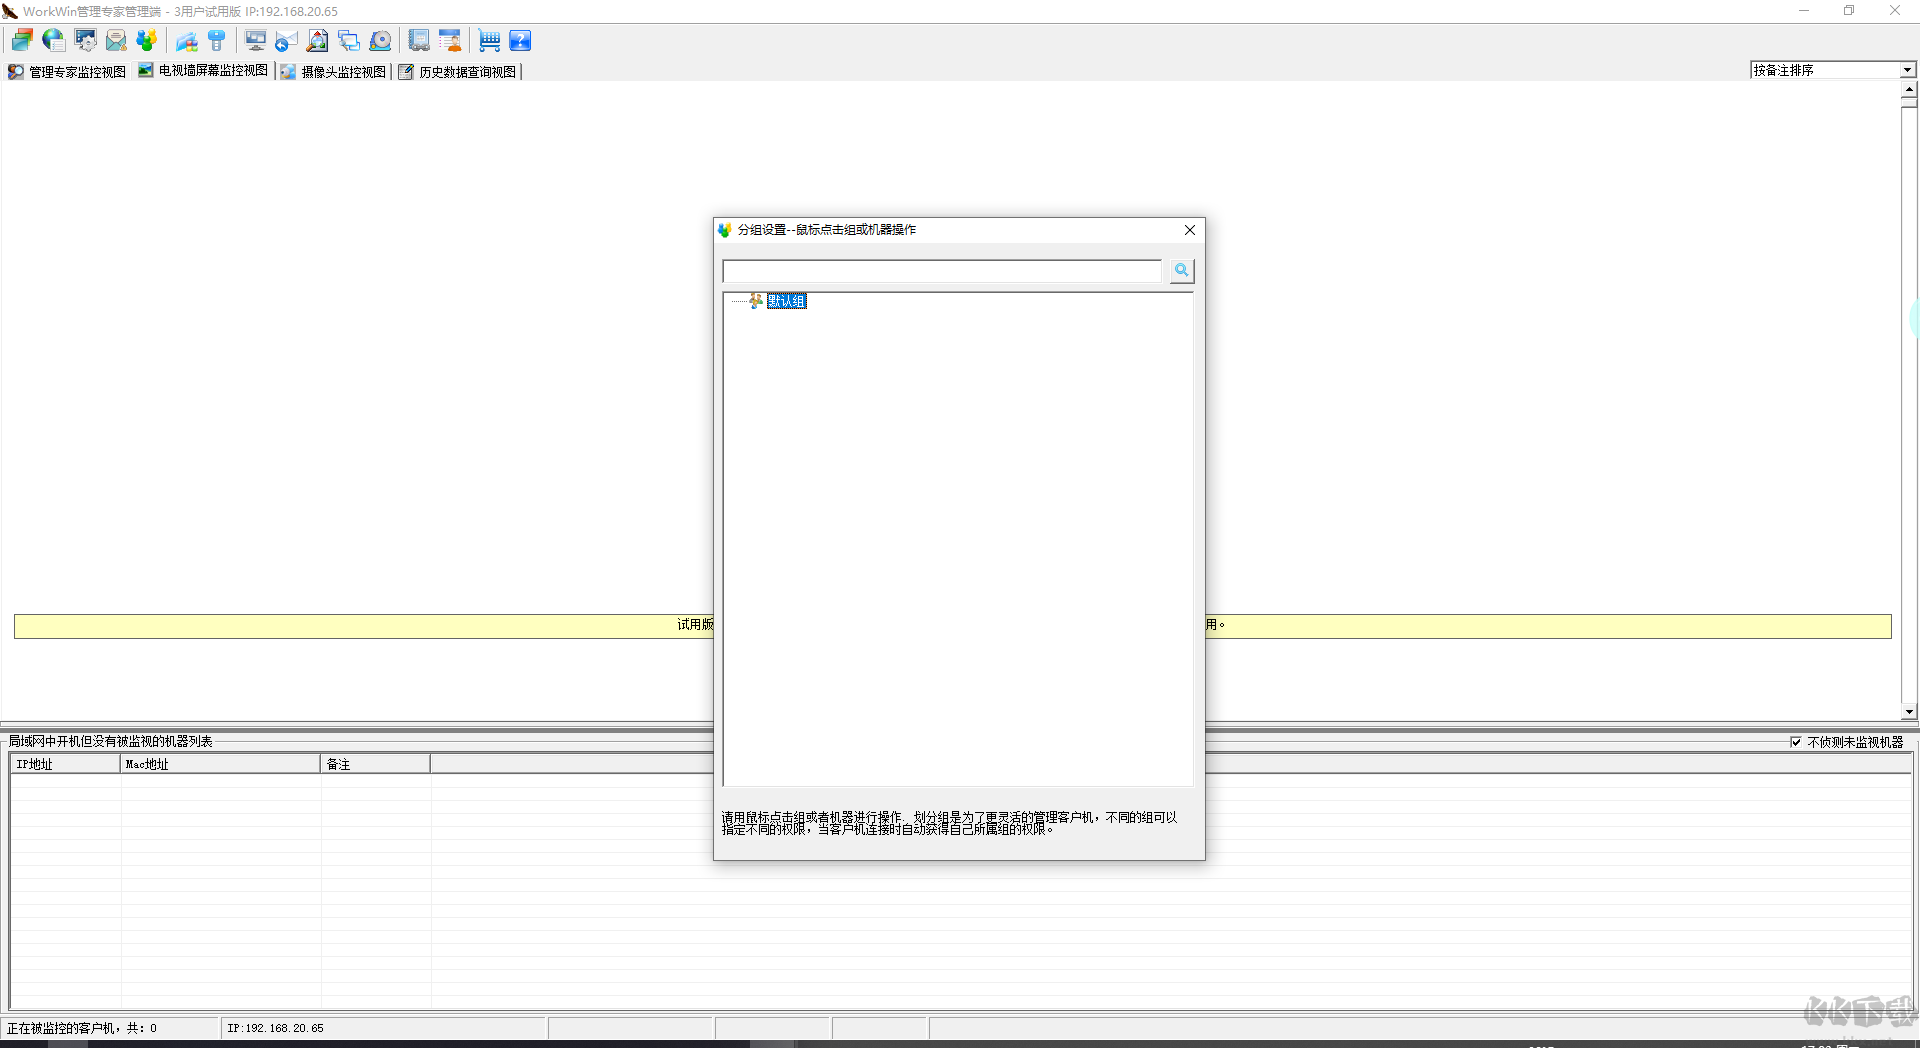
Task: Select the USB key device icon
Action: 217,40
